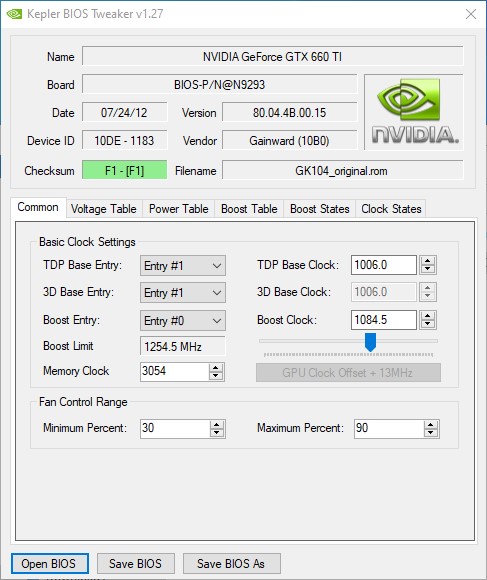
Task: Decrease TDP Base Clock with down arrow
Action: [428, 269]
